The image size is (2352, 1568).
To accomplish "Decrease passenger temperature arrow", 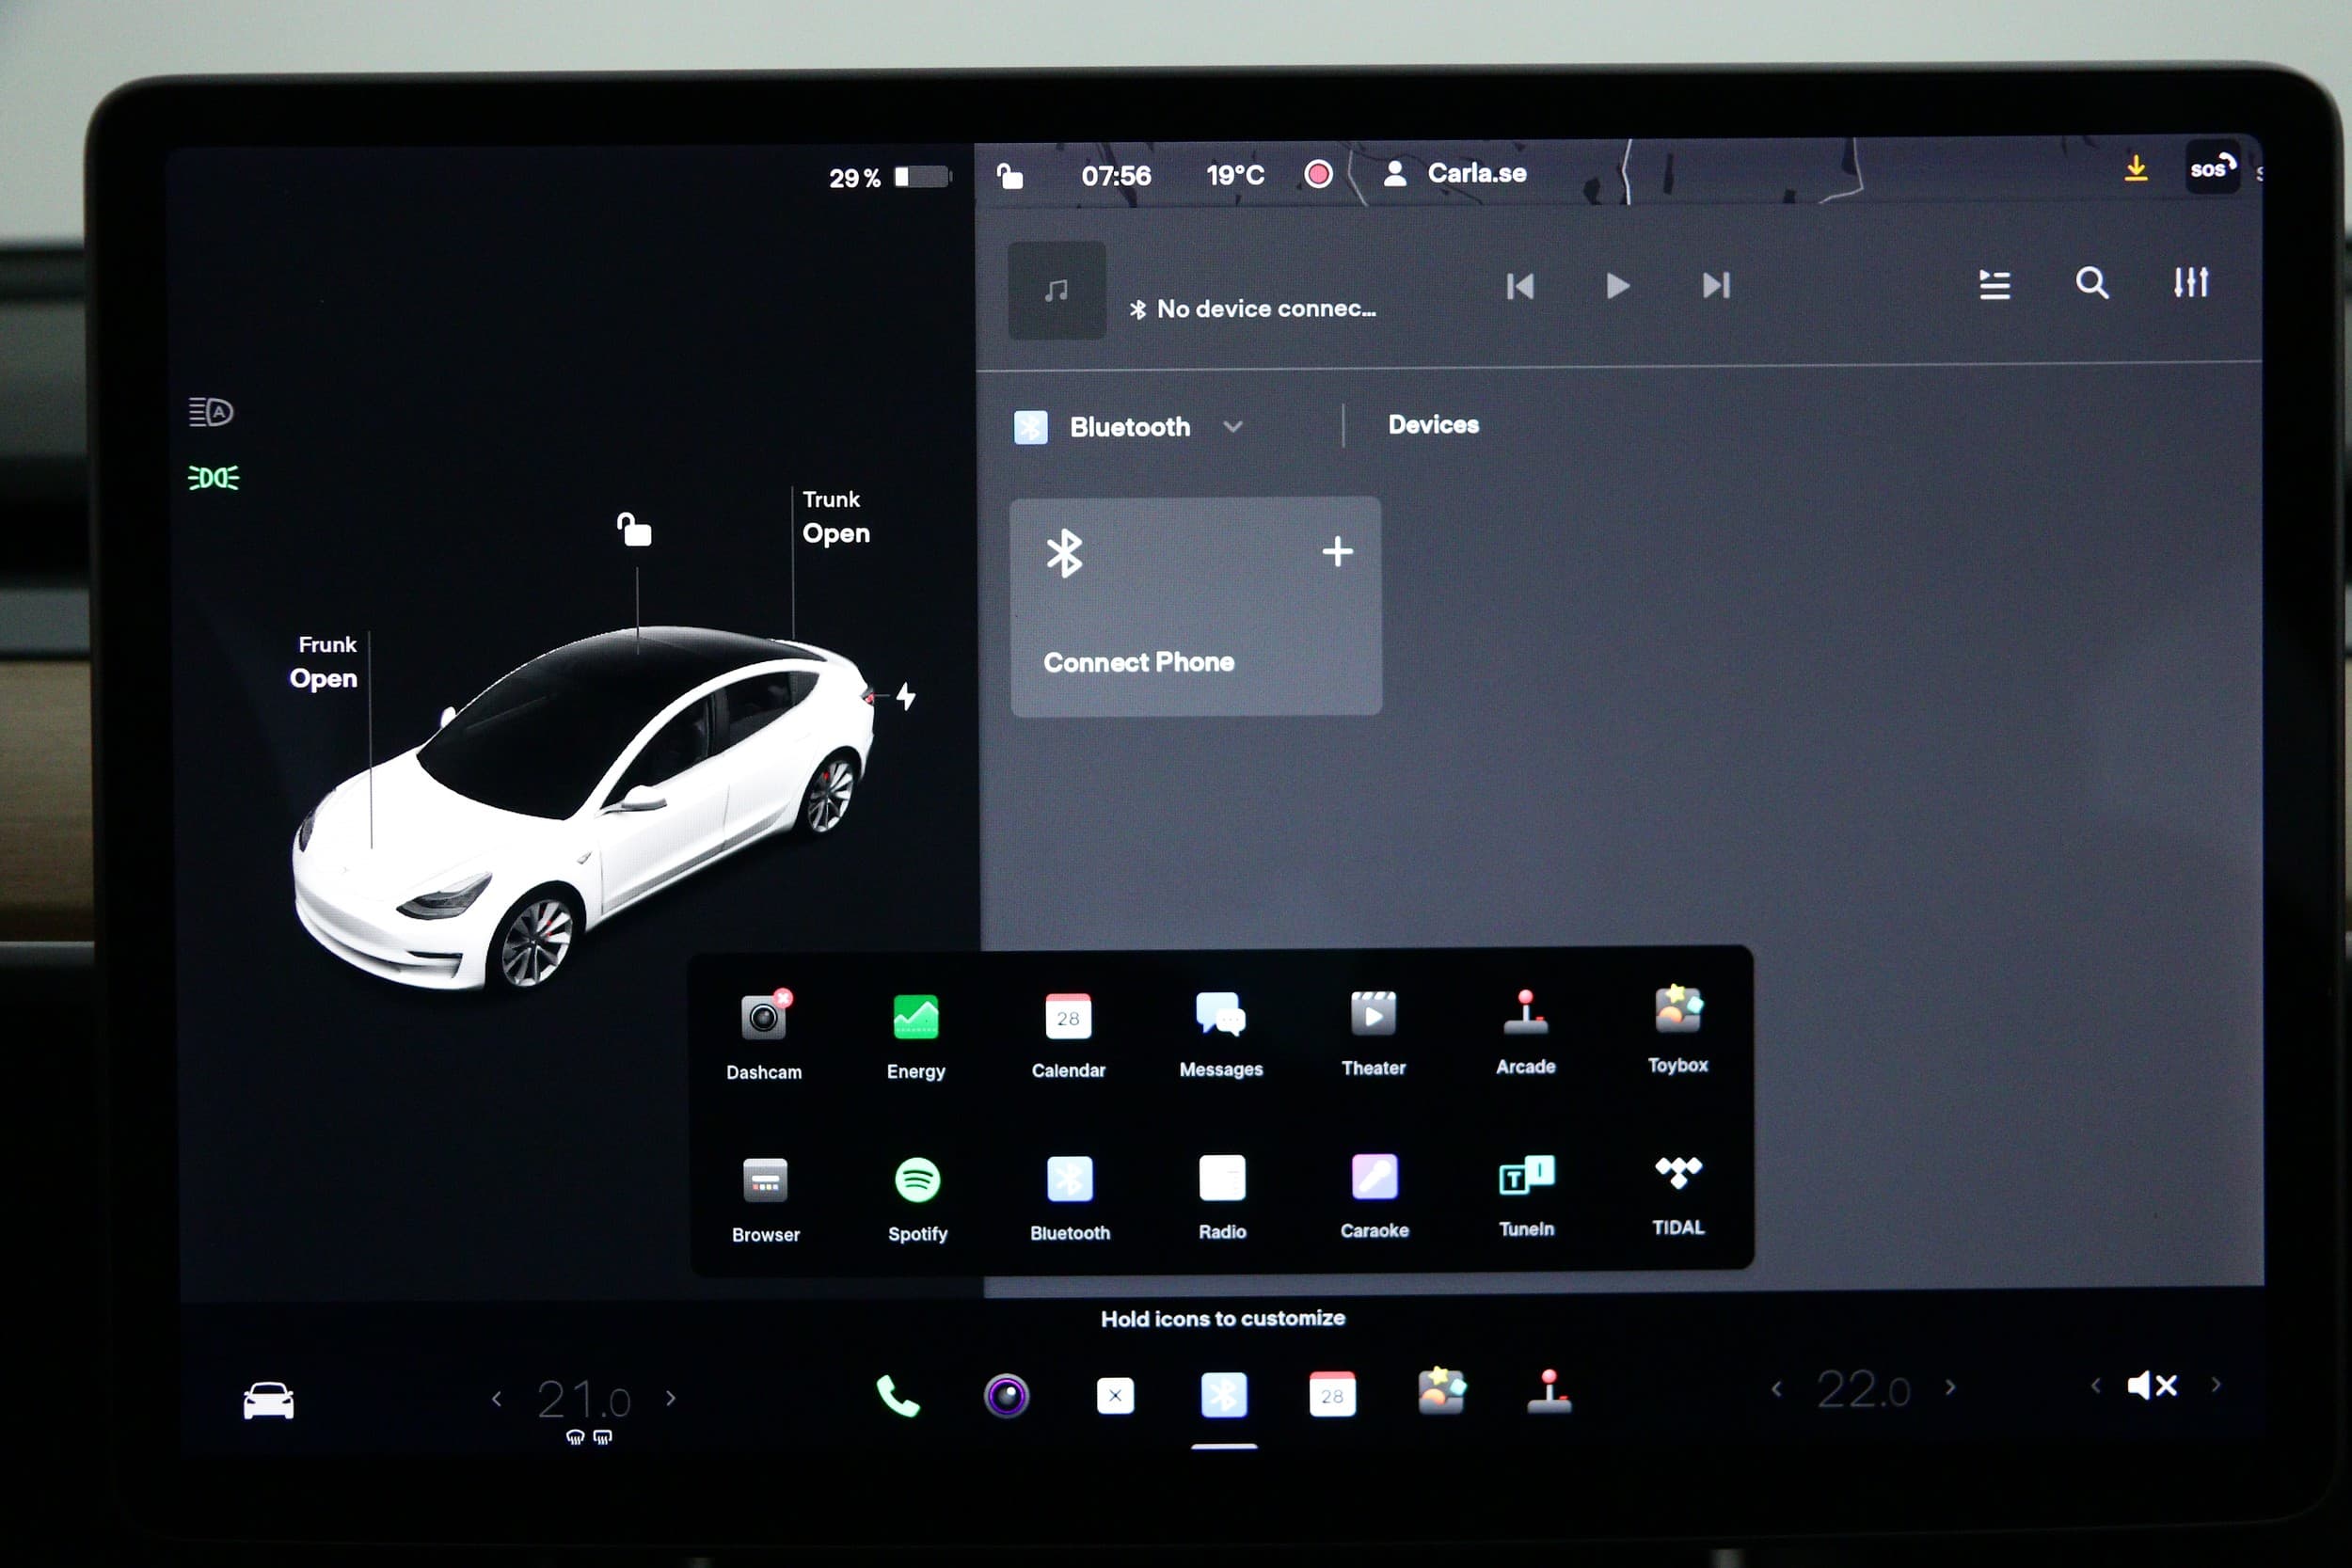I will click(x=1776, y=1389).
